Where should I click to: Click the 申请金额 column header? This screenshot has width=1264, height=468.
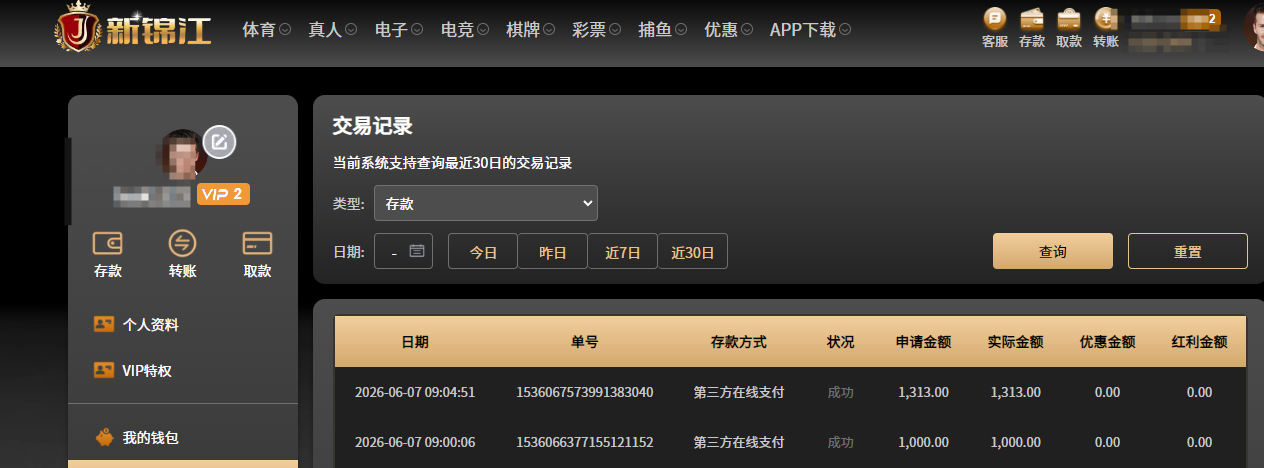click(923, 342)
